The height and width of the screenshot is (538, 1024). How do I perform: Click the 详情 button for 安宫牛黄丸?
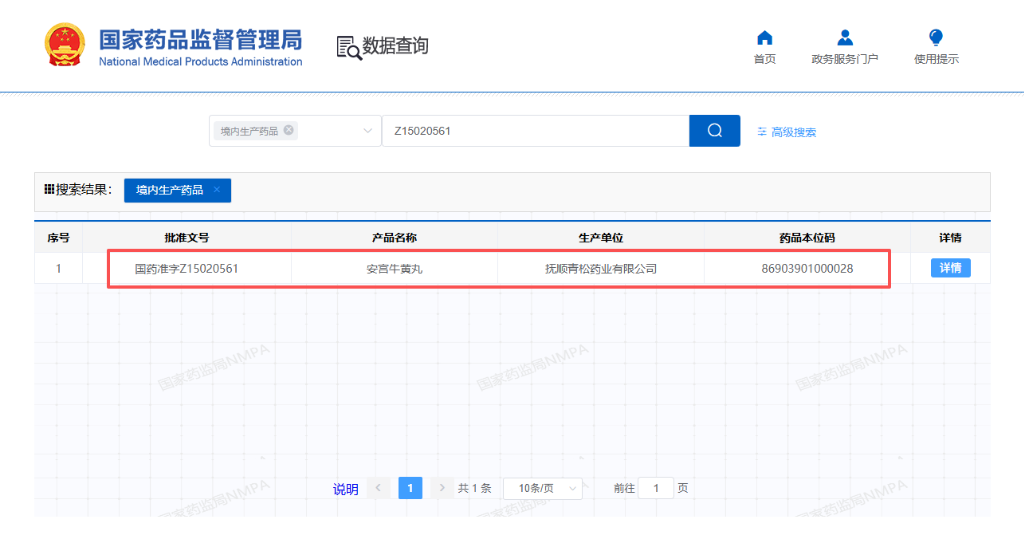[950, 268]
